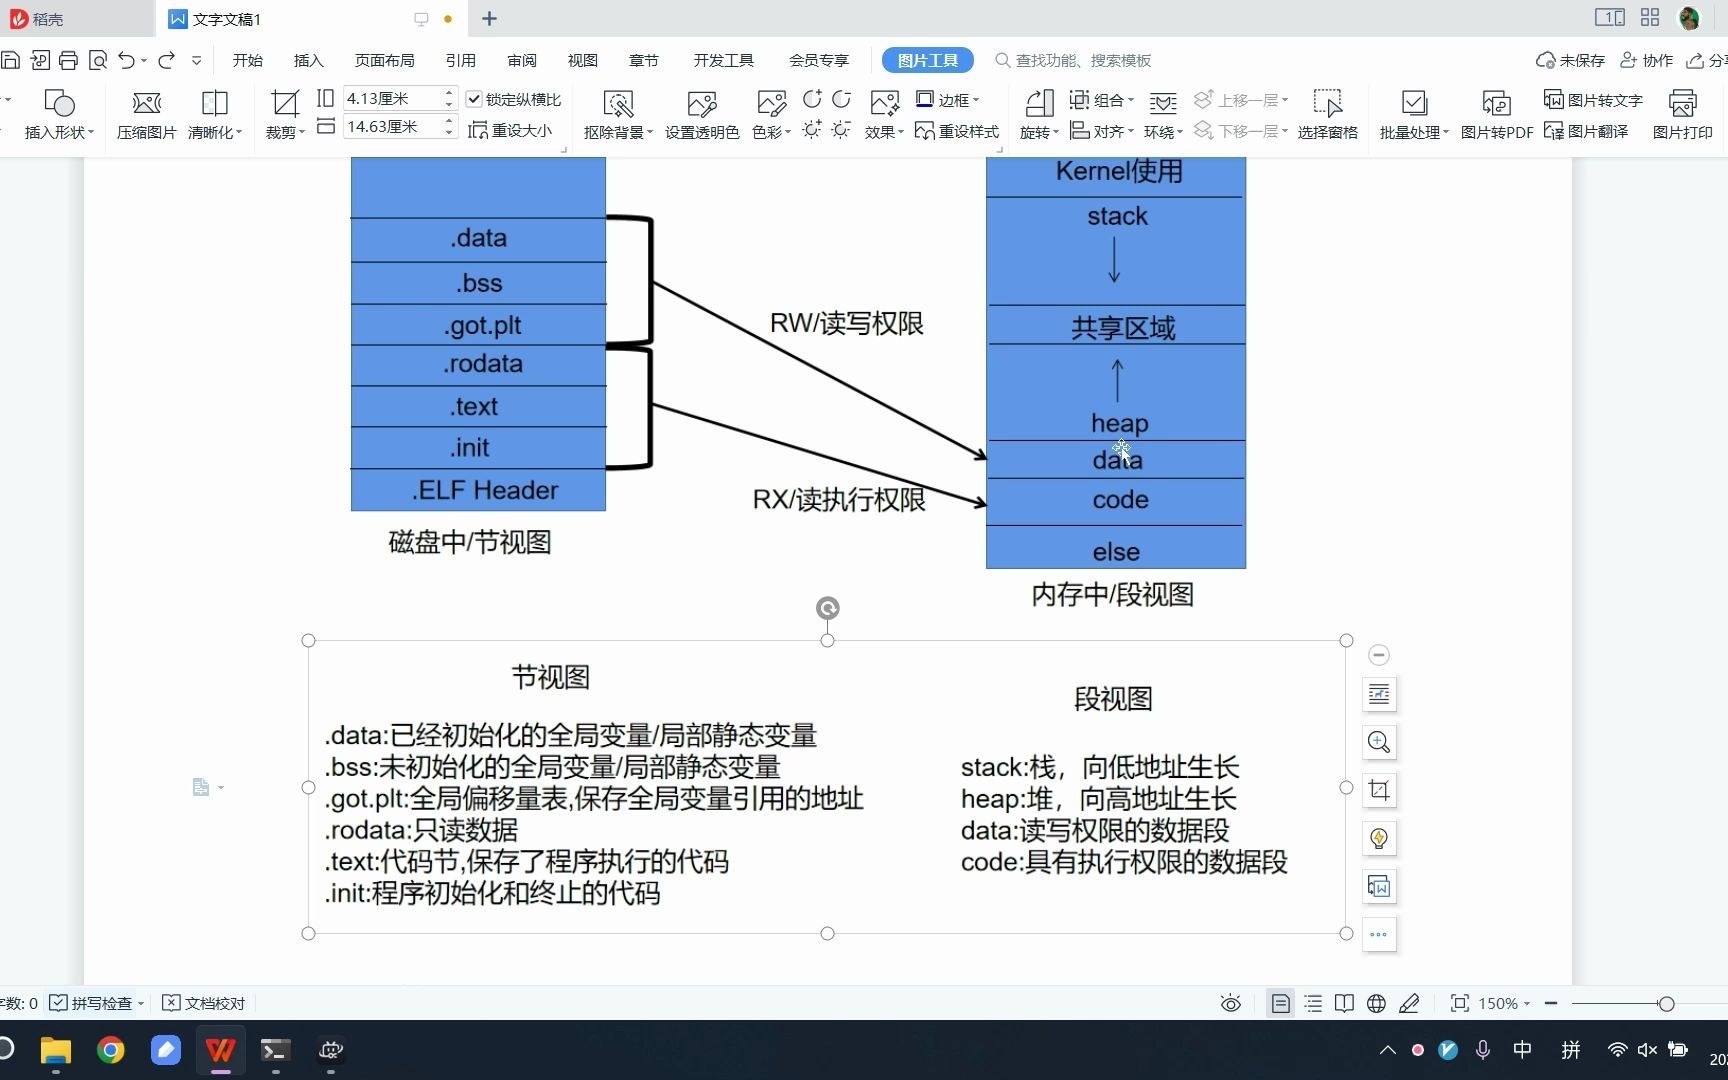The width and height of the screenshot is (1728, 1080).
Task: Toggle eye protection mode in status bar
Action: (x=1229, y=1003)
